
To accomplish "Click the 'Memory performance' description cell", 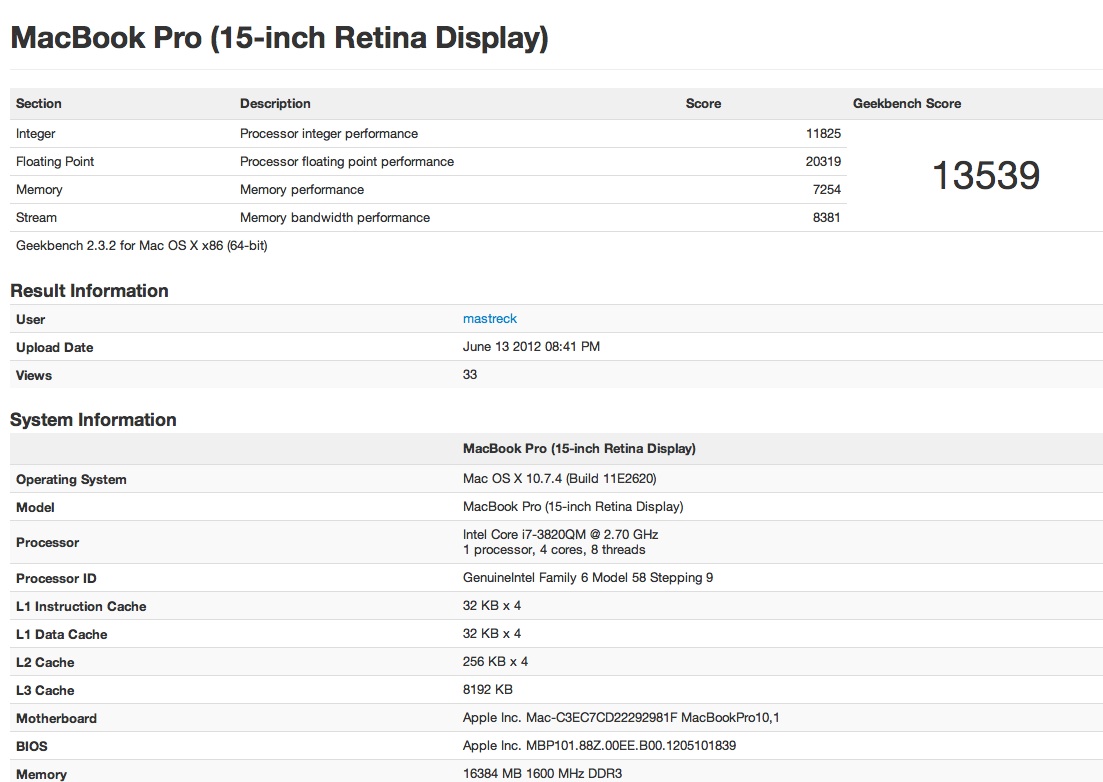I will pyautogui.click(x=302, y=190).
